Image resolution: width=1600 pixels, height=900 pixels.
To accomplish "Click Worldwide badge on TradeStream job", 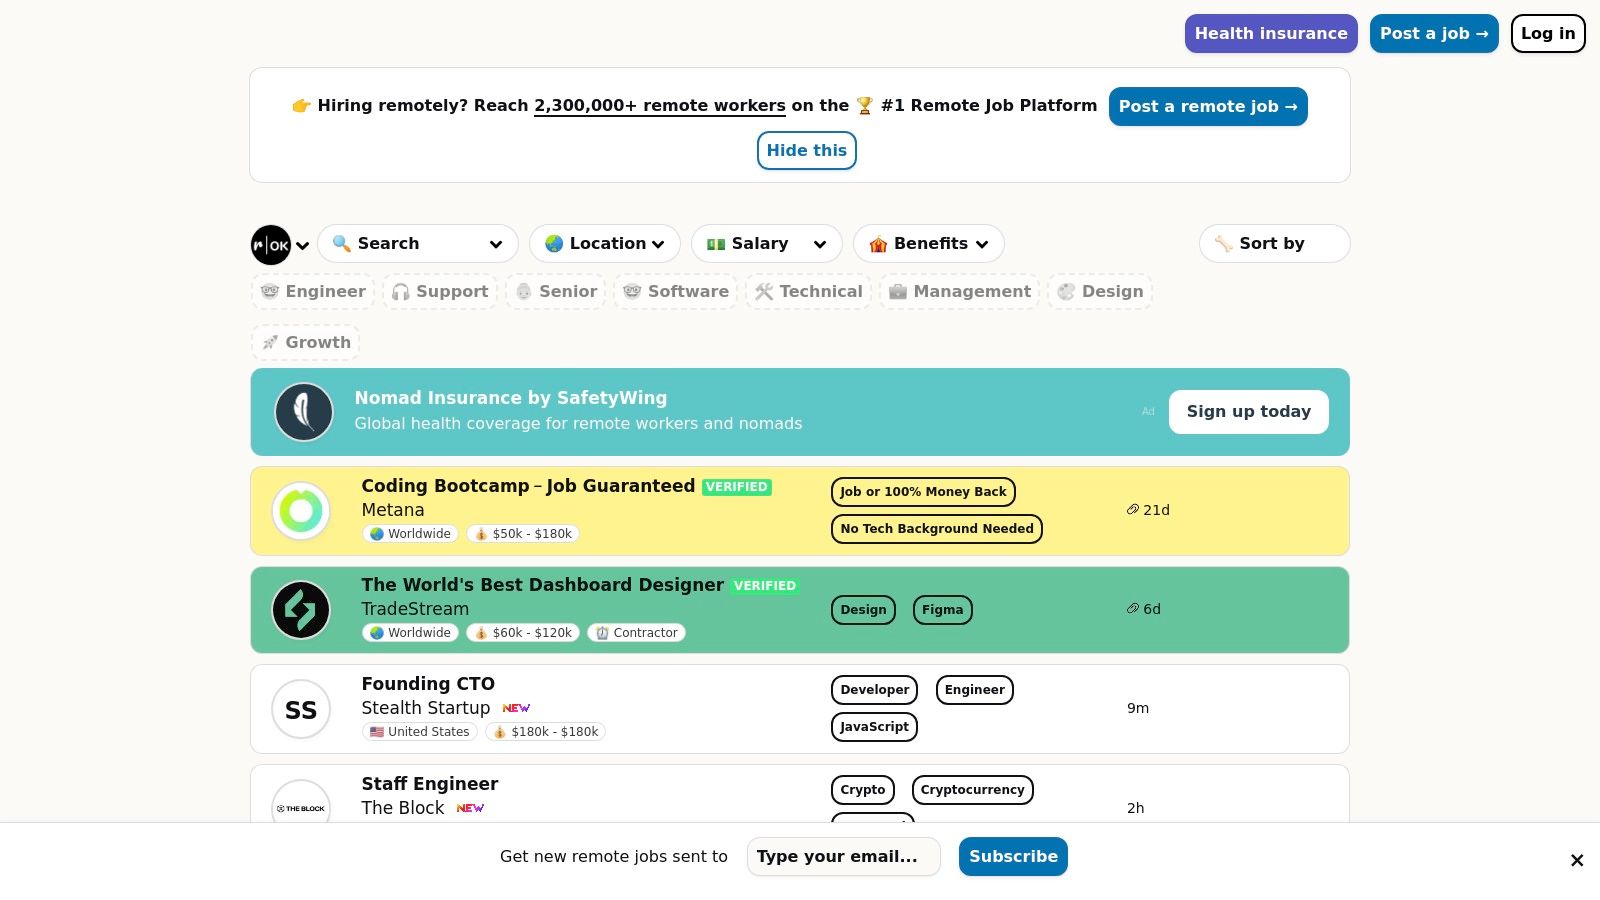I will pos(410,633).
